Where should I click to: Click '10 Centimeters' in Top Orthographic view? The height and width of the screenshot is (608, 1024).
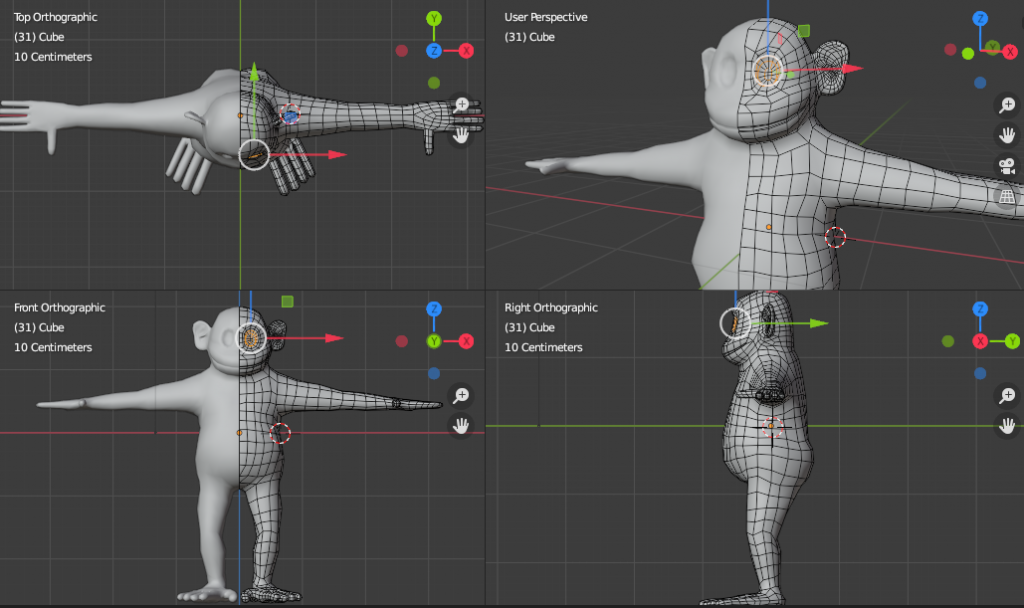(53, 57)
